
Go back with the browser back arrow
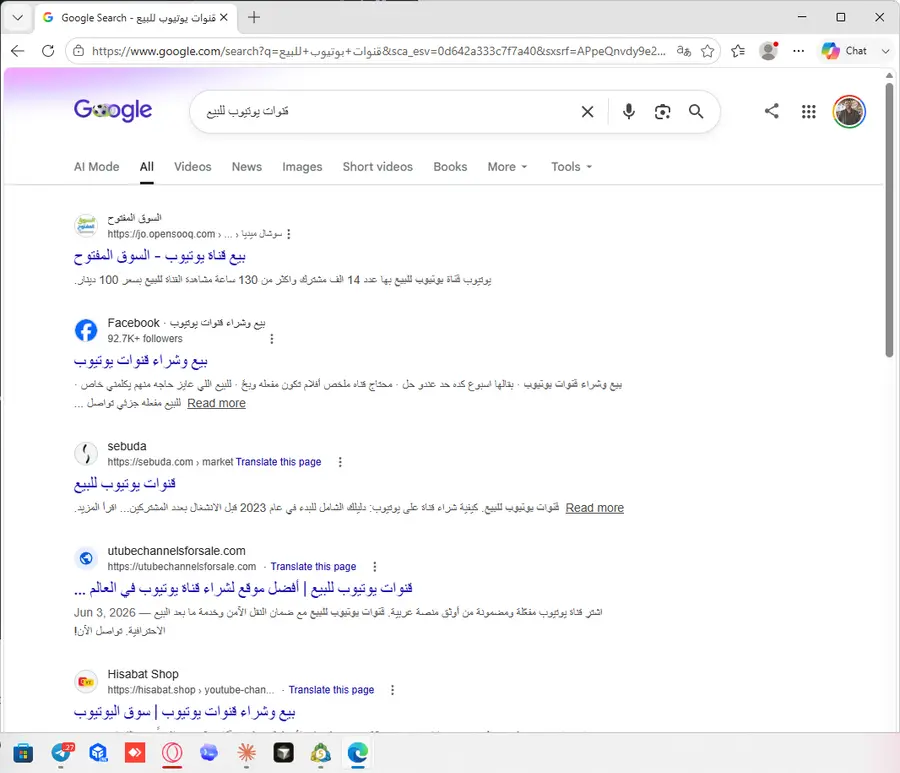tap(18, 51)
